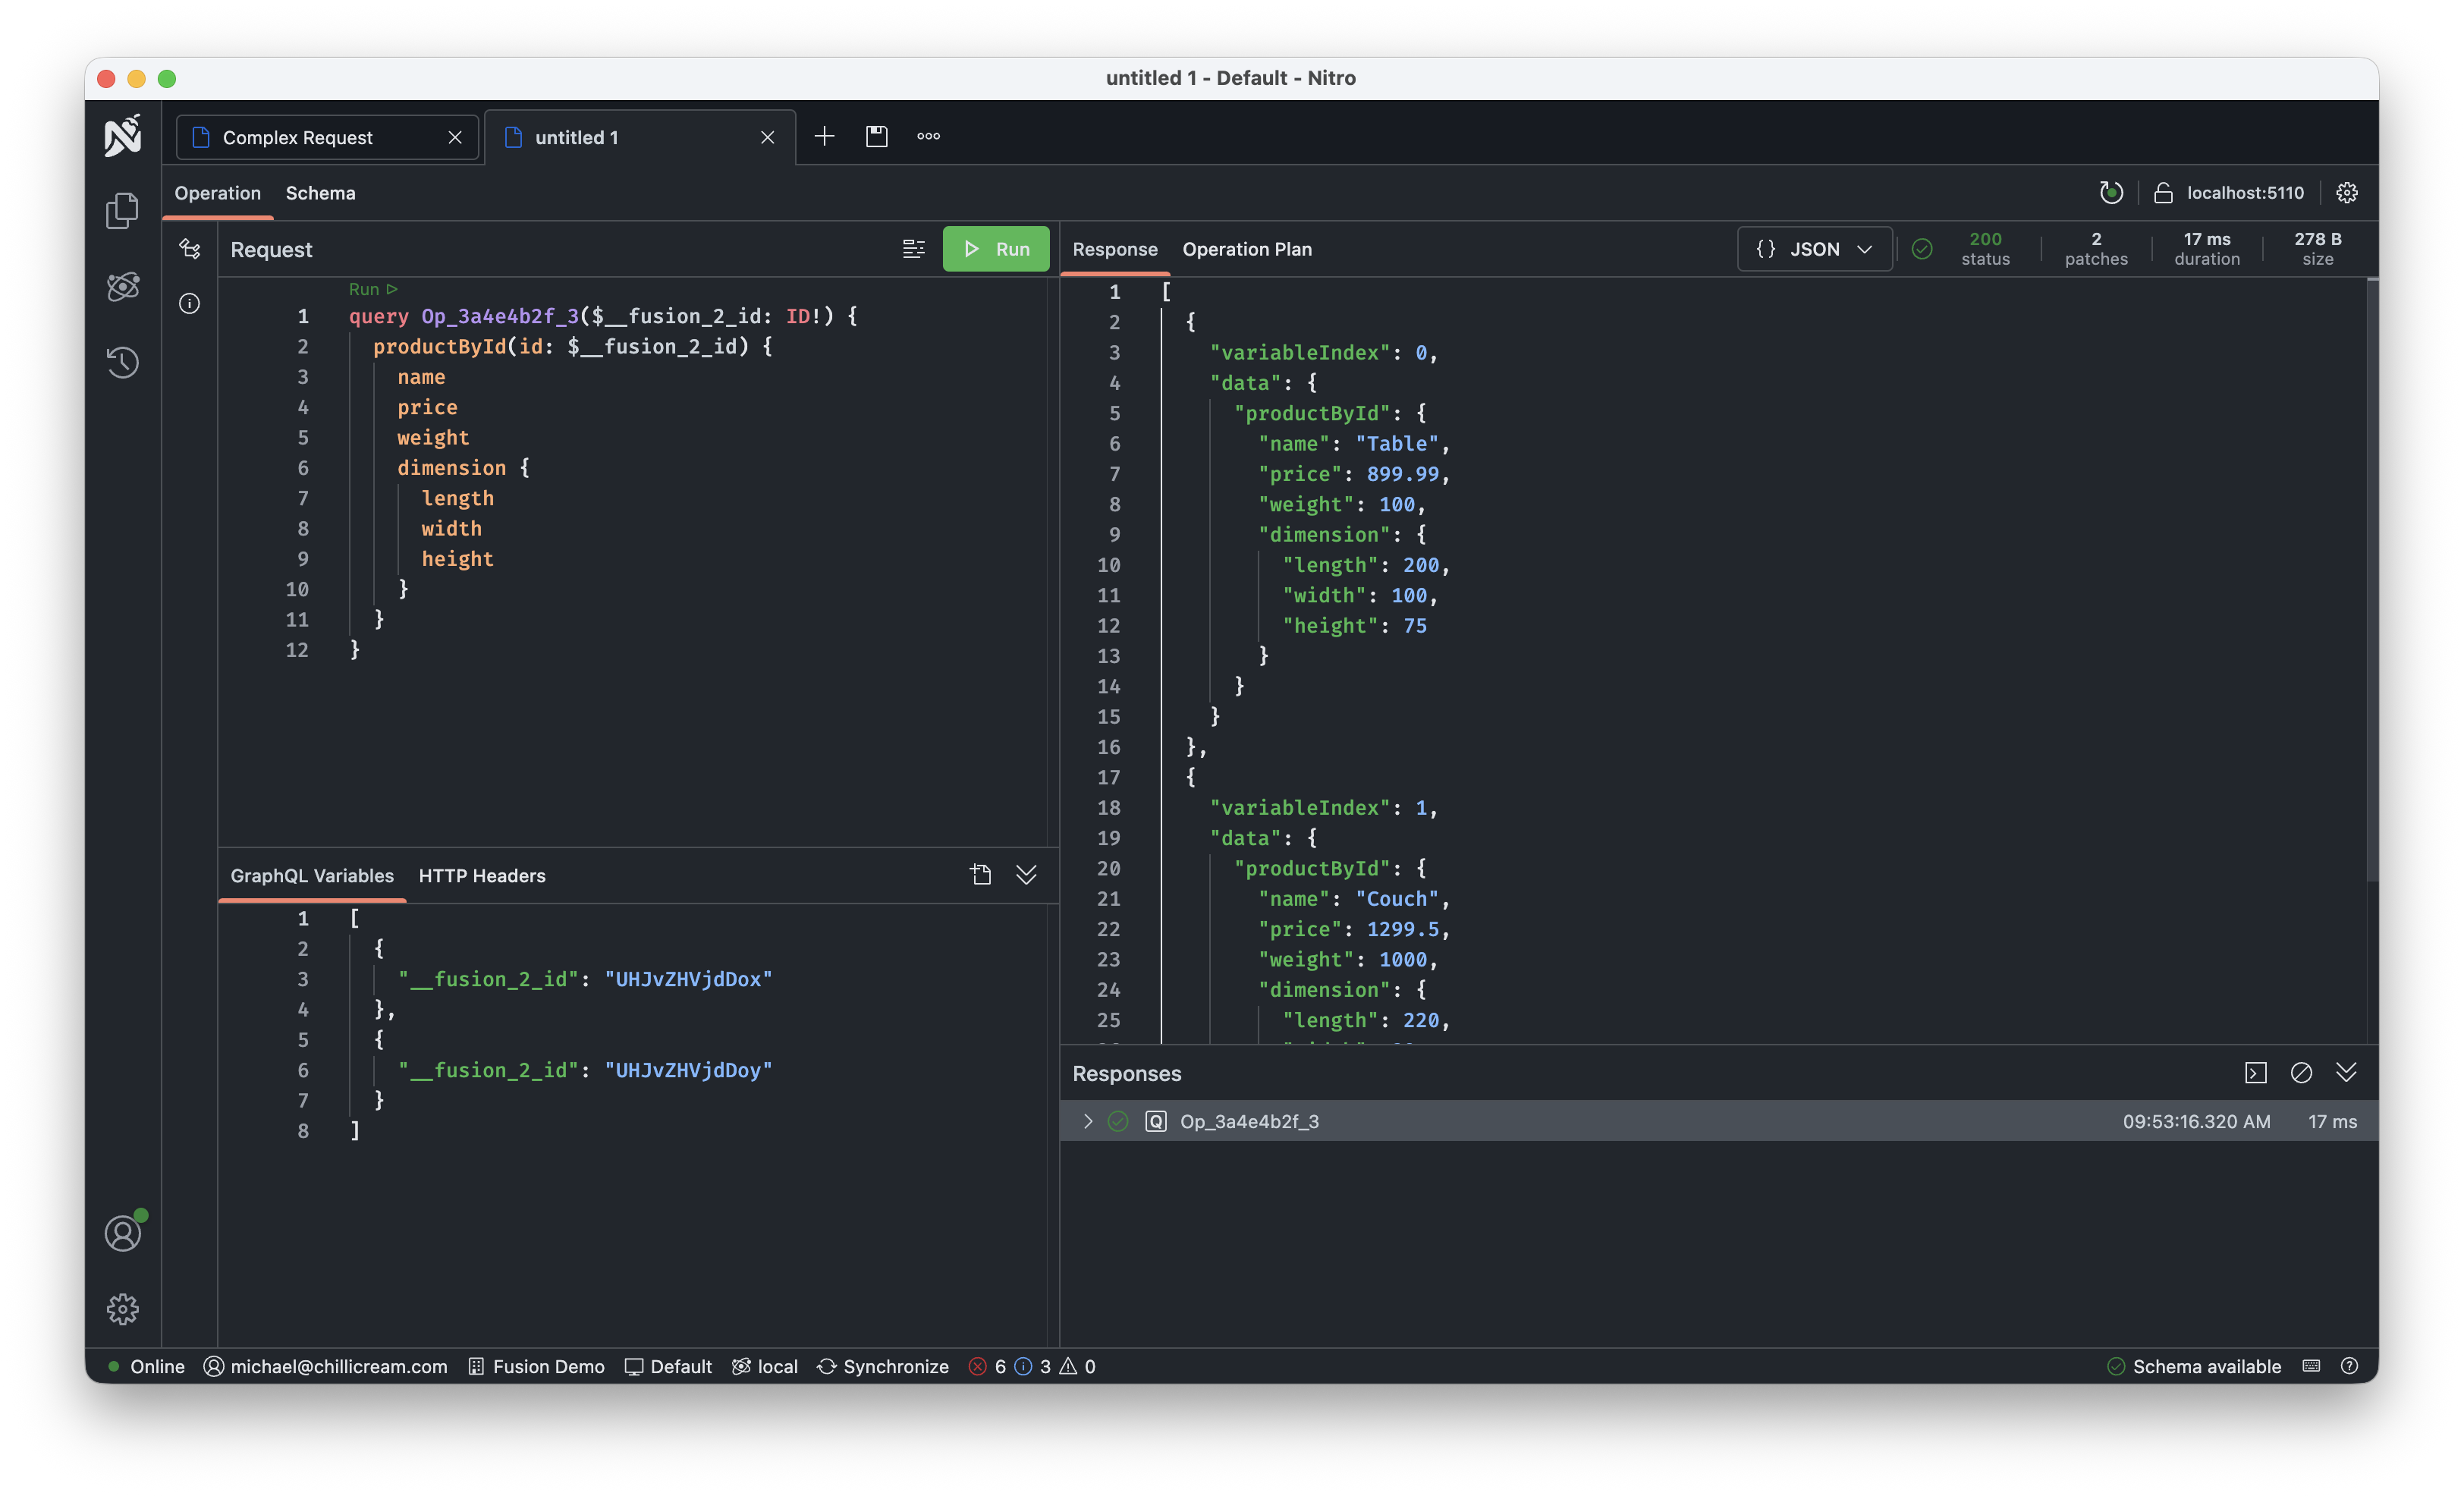The width and height of the screenshot is (2464, 1496).
Task: Click the response editor scrollbar
Action: tap(2372, 580)
